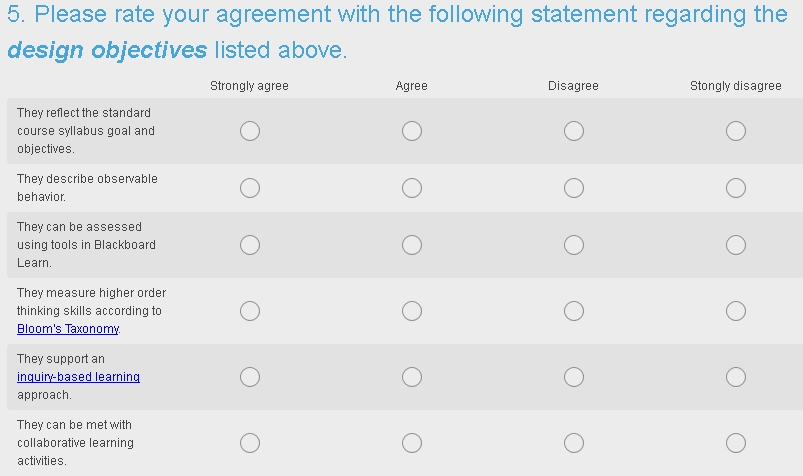
Task: Select Agree for collaborative learning activities
Action: pyautogui.click(x=412, y=443)
